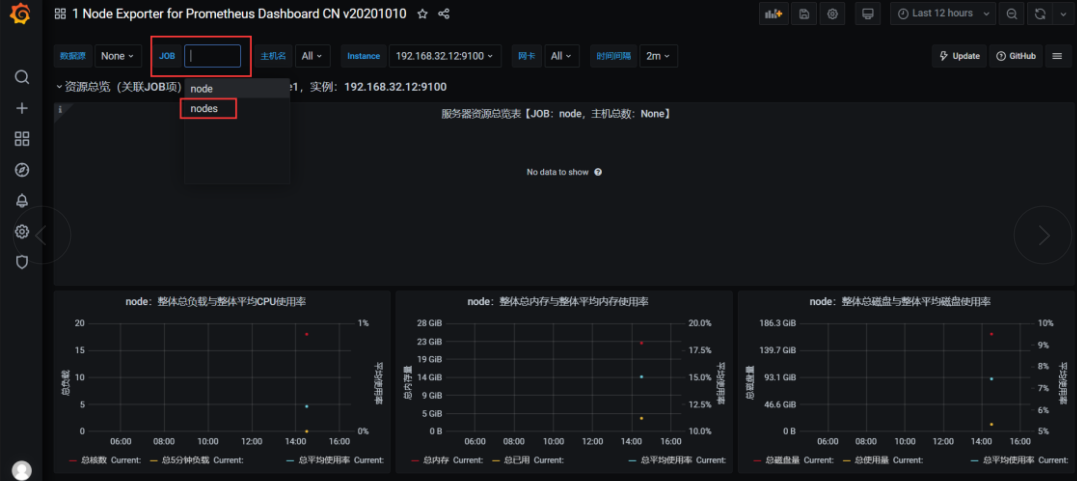Toggle the 总磁盘量 legend series

[782, 460]
